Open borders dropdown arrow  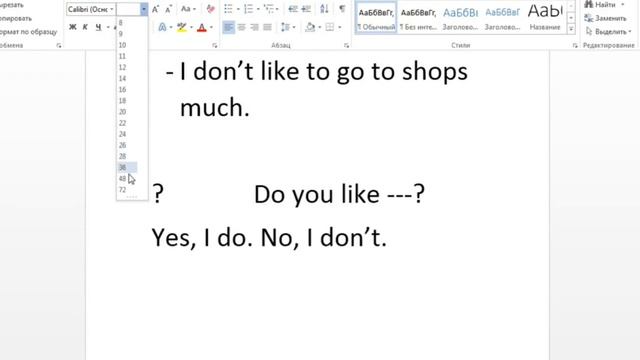[340, 27]
